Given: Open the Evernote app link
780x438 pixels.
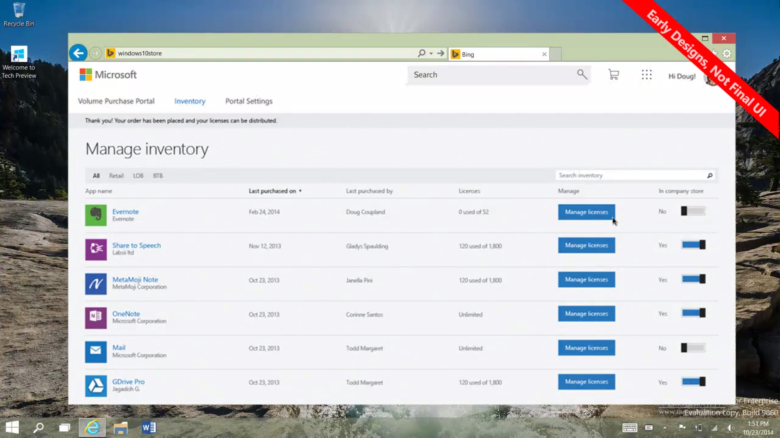Looking at the screenshot, I should 125,212.
